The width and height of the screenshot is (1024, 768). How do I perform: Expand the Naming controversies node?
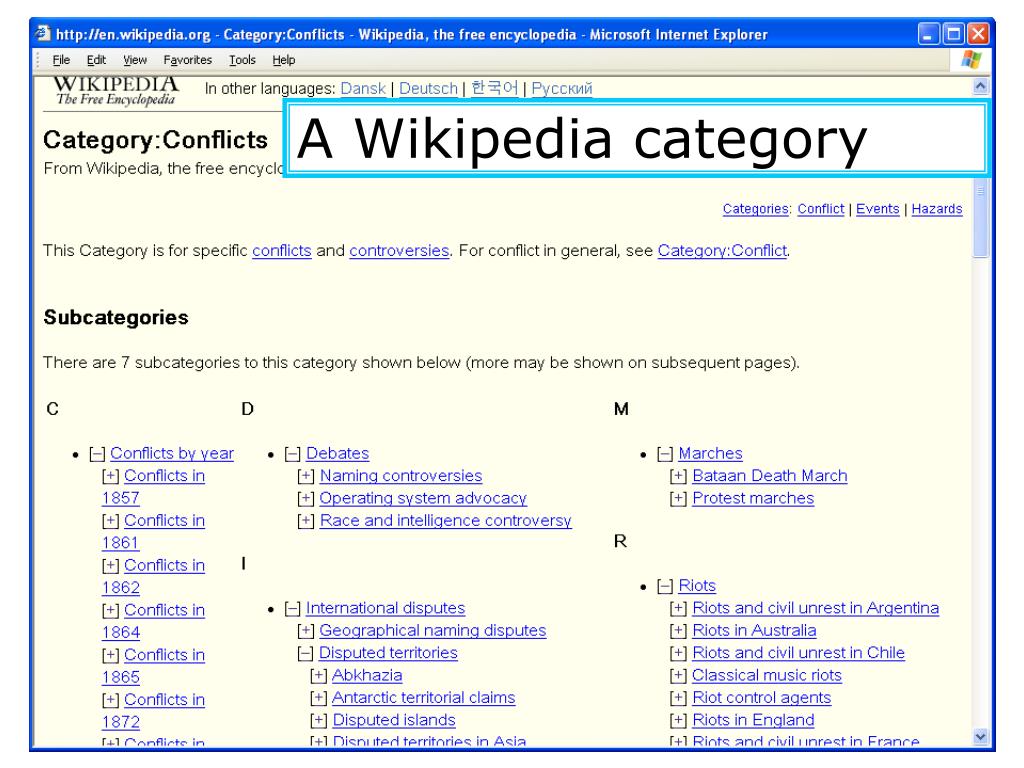pyautogui.click(x=306, y=476)
